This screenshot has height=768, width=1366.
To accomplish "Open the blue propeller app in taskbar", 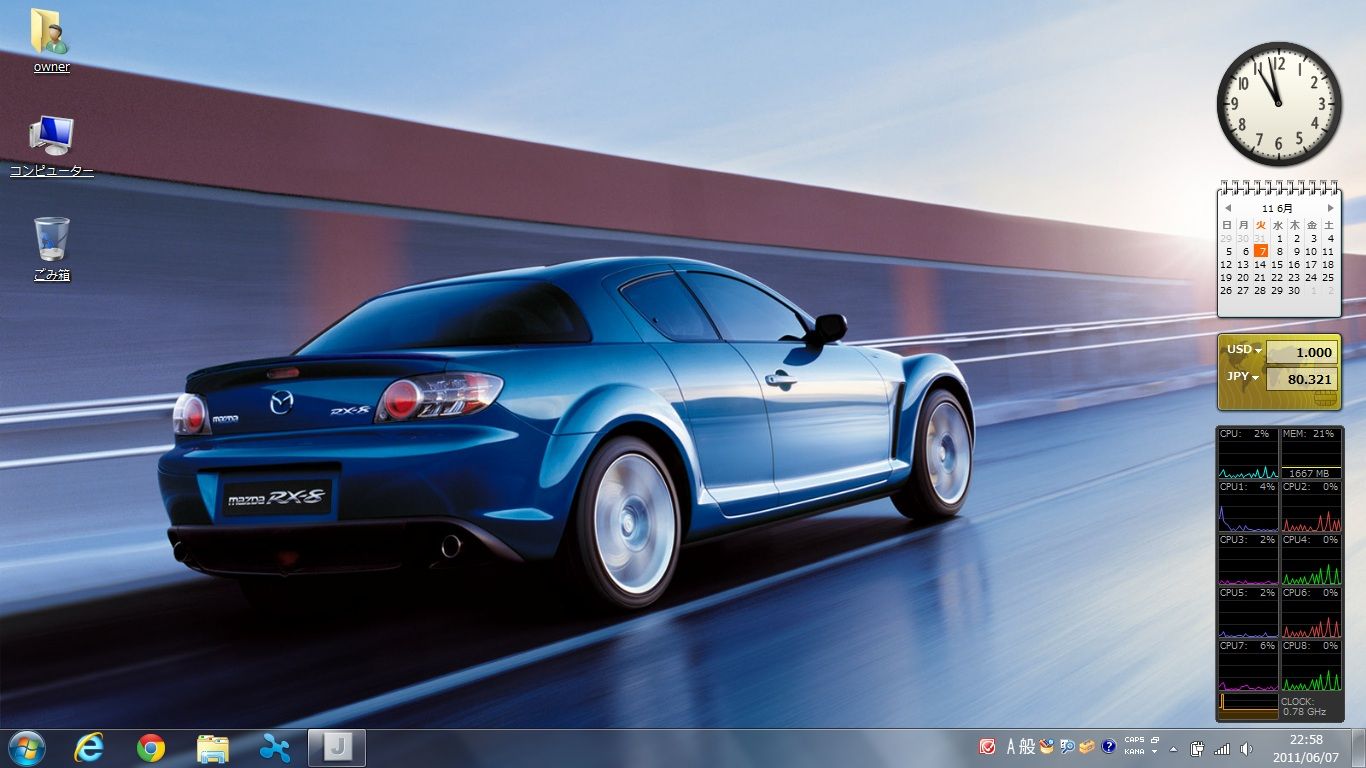I will 274,748.
